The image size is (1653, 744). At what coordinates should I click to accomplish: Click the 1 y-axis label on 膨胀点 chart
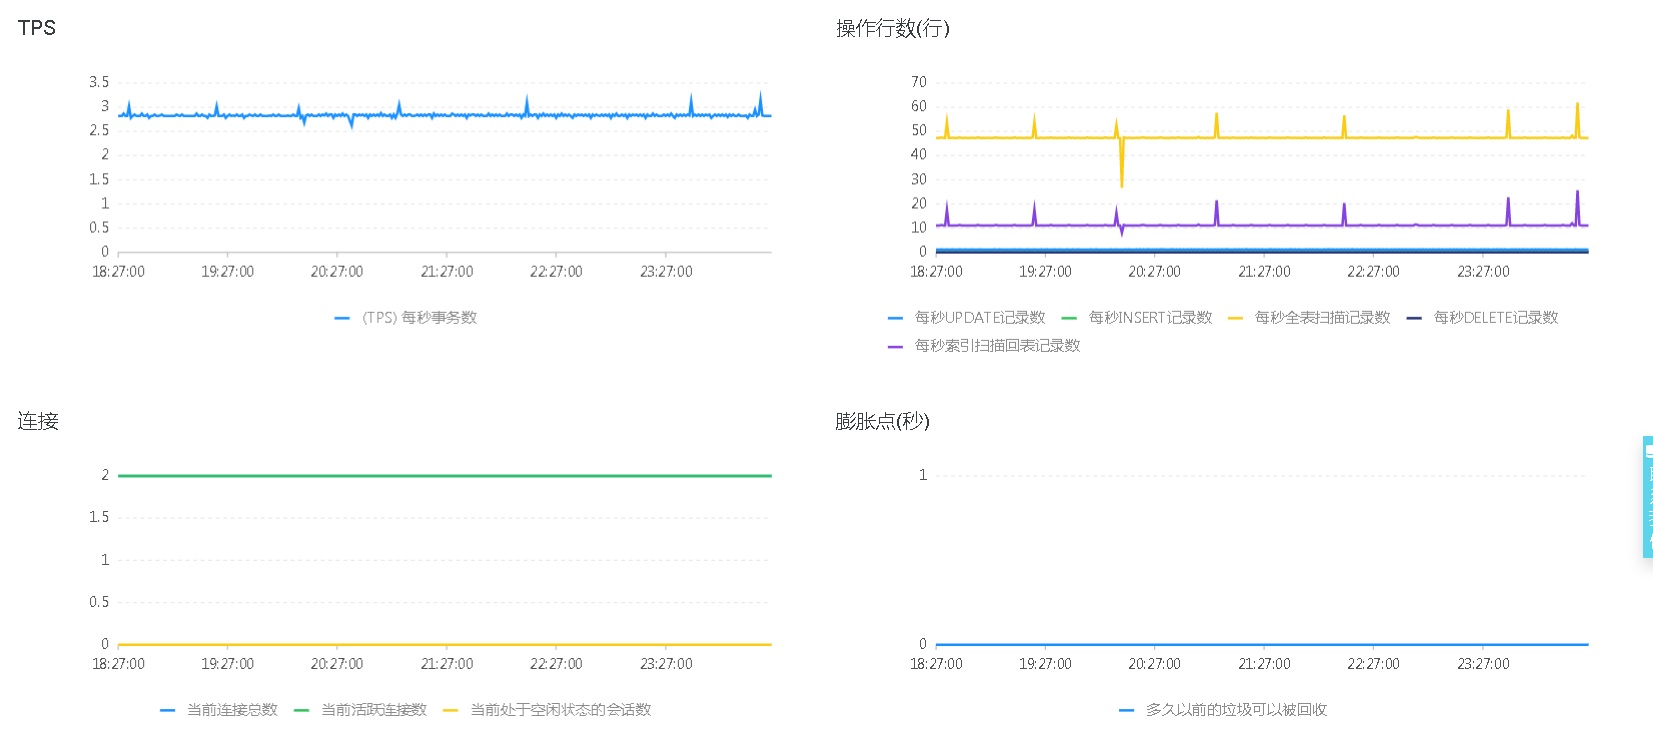coord(923,475)
